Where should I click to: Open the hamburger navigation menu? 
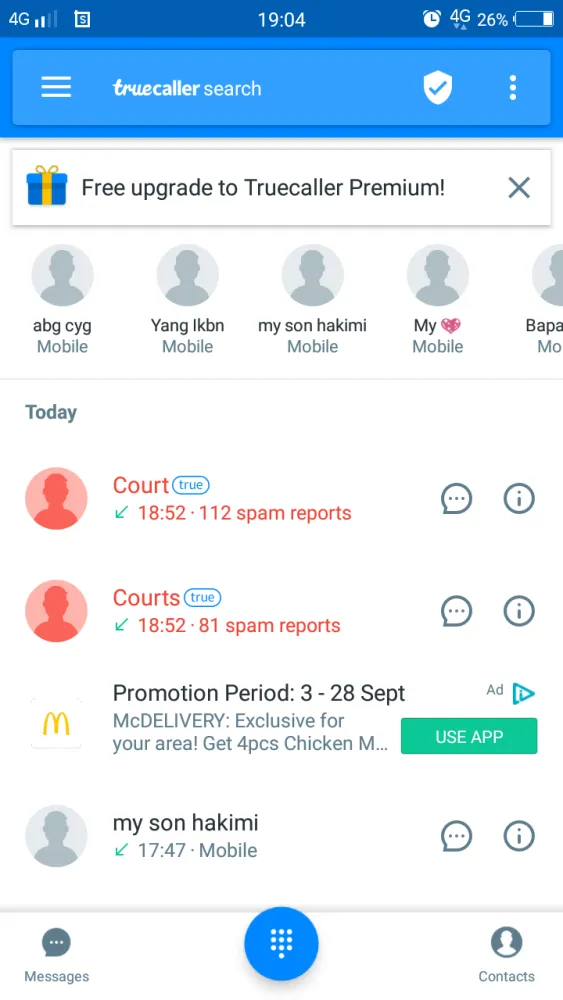click(56, 87)
